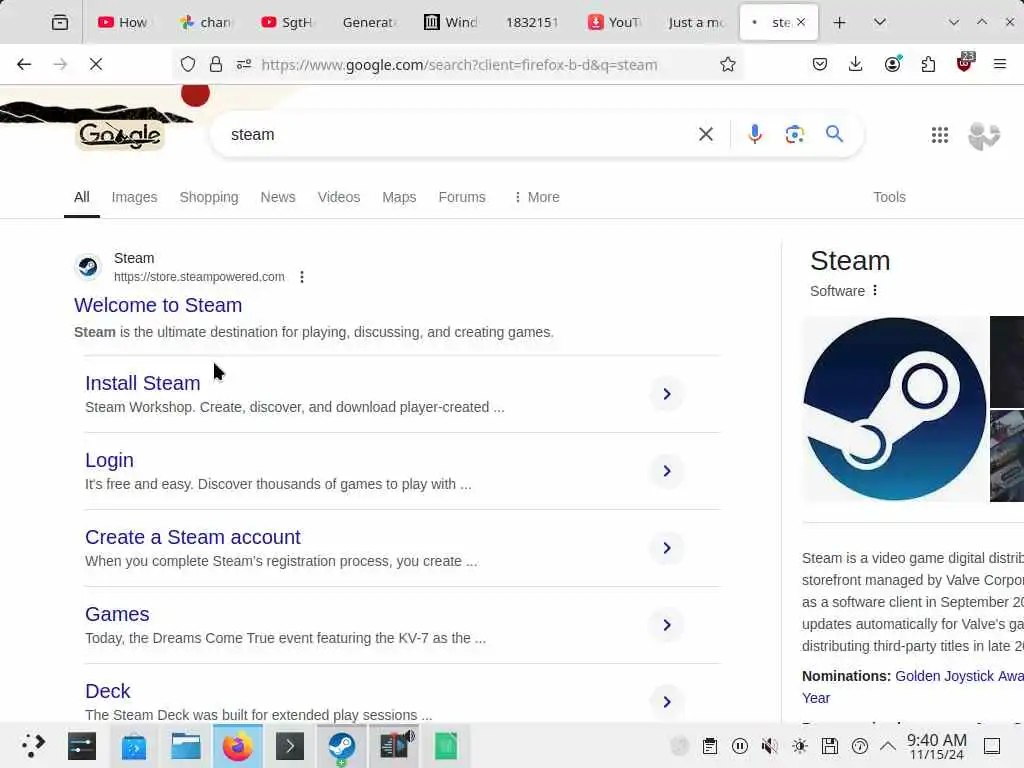1024x768 pixels.
Task: Open the Login link
Action: pos(109,460)
